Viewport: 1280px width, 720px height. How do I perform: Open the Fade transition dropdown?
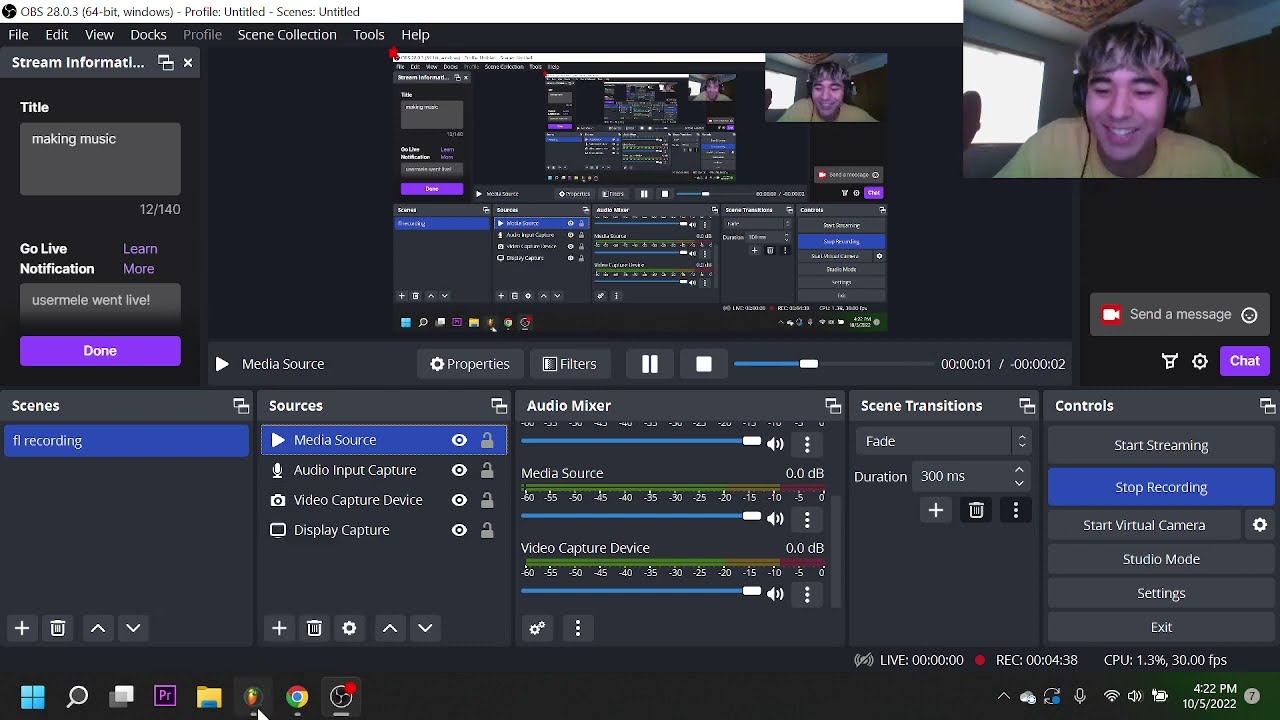(943, 441)
